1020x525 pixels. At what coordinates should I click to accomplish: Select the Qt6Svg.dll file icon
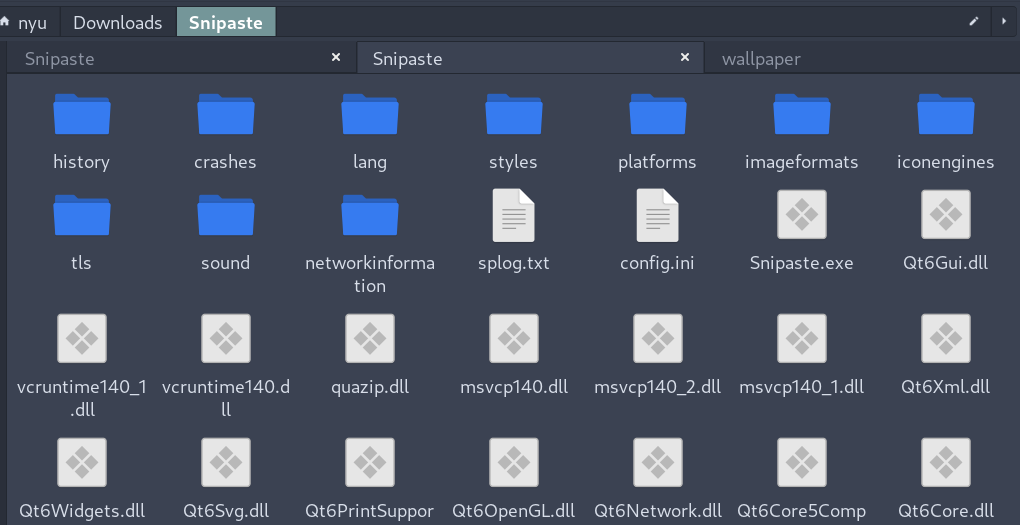(x=226, y=462)
